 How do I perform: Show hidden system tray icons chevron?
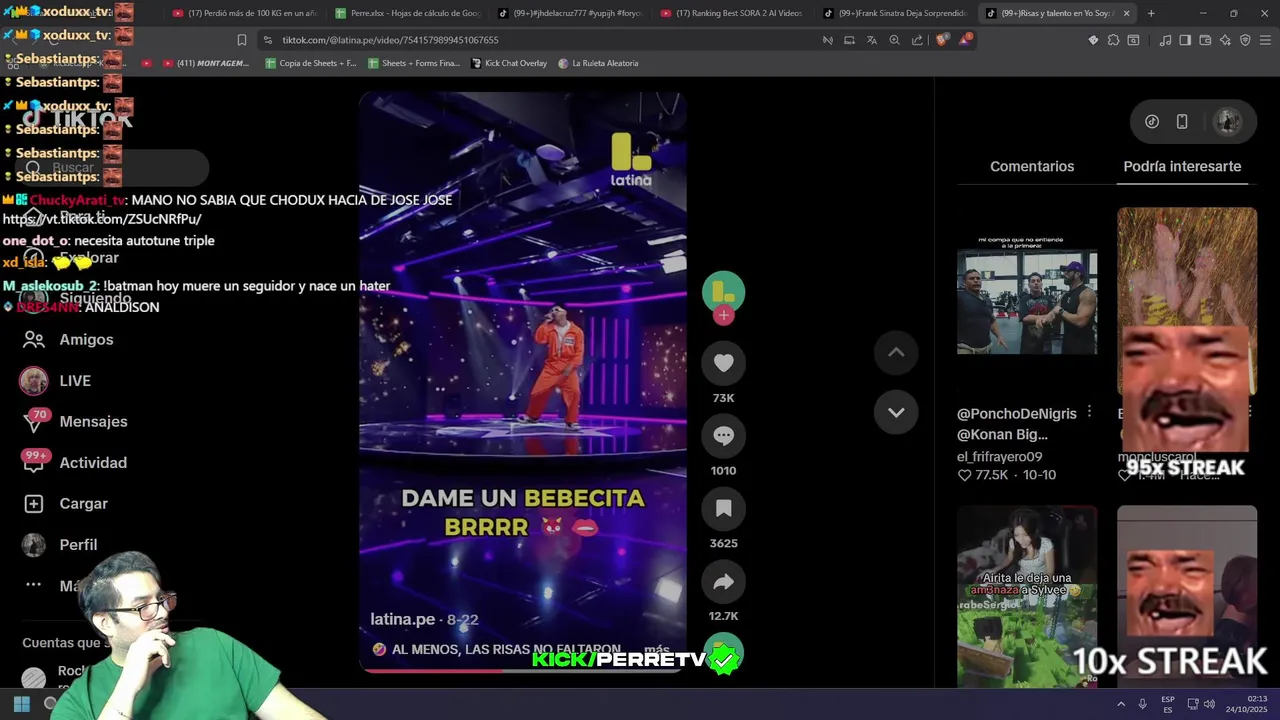coord(1120,704)
